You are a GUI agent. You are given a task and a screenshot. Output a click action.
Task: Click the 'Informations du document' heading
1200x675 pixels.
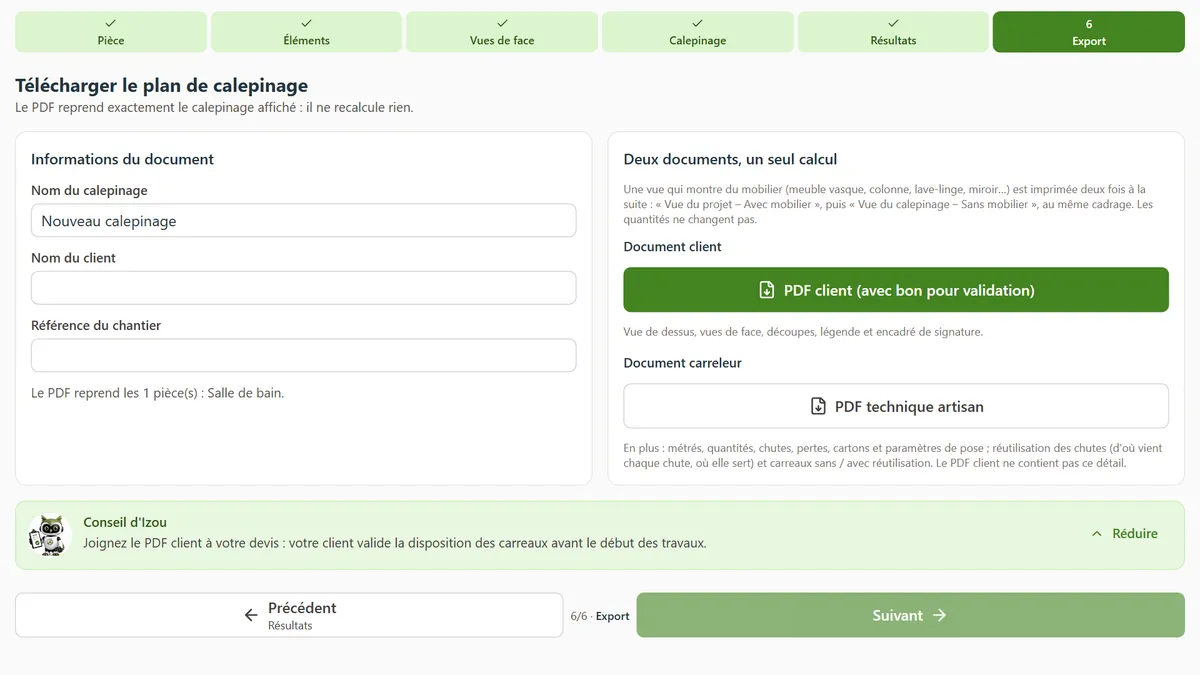tap(122, 159)
